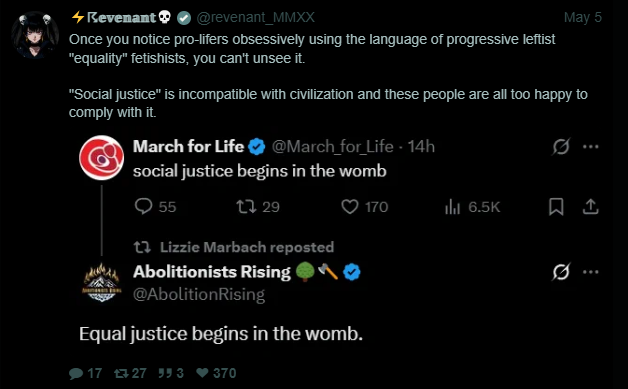Share the March for Life tweet
The image size is (628, 389).
[590, 207]
